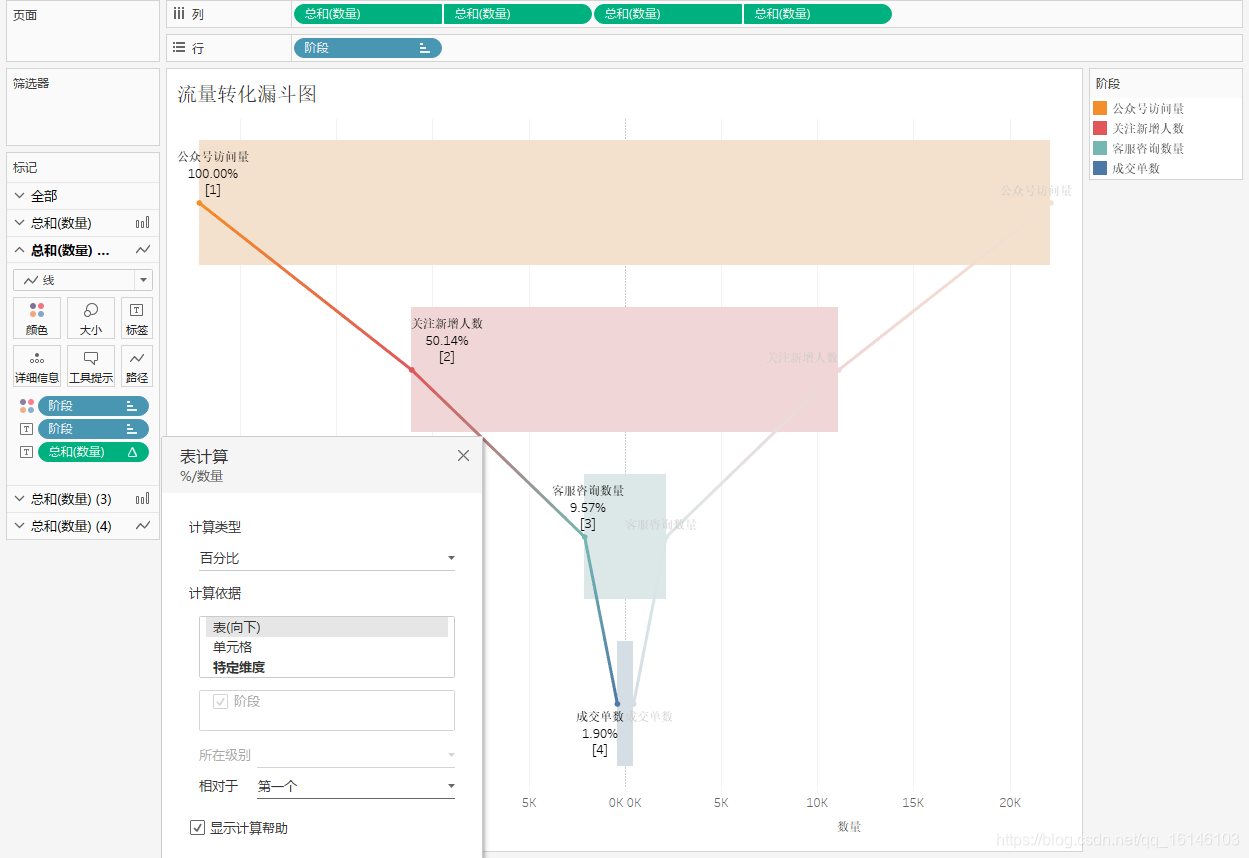The image size is (1249, 858).
Task: Click the 1.90% label in the chart
Action: tap(600, 733)
